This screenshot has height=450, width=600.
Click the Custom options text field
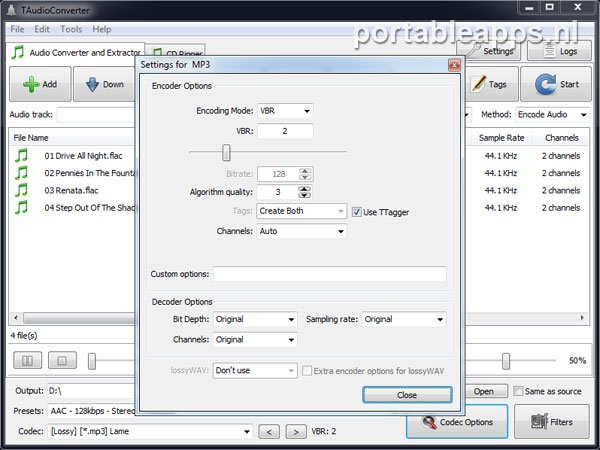(x=329, y=274)
